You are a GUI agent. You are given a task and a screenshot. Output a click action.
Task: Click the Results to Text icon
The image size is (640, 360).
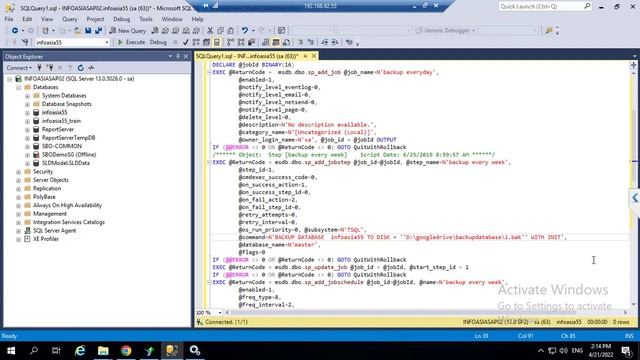click(266, 42)
